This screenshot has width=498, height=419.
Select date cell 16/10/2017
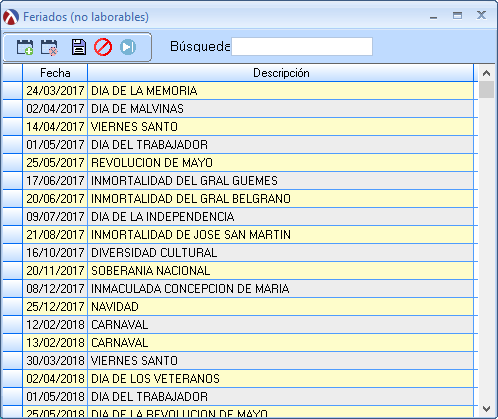pos(55,253)
